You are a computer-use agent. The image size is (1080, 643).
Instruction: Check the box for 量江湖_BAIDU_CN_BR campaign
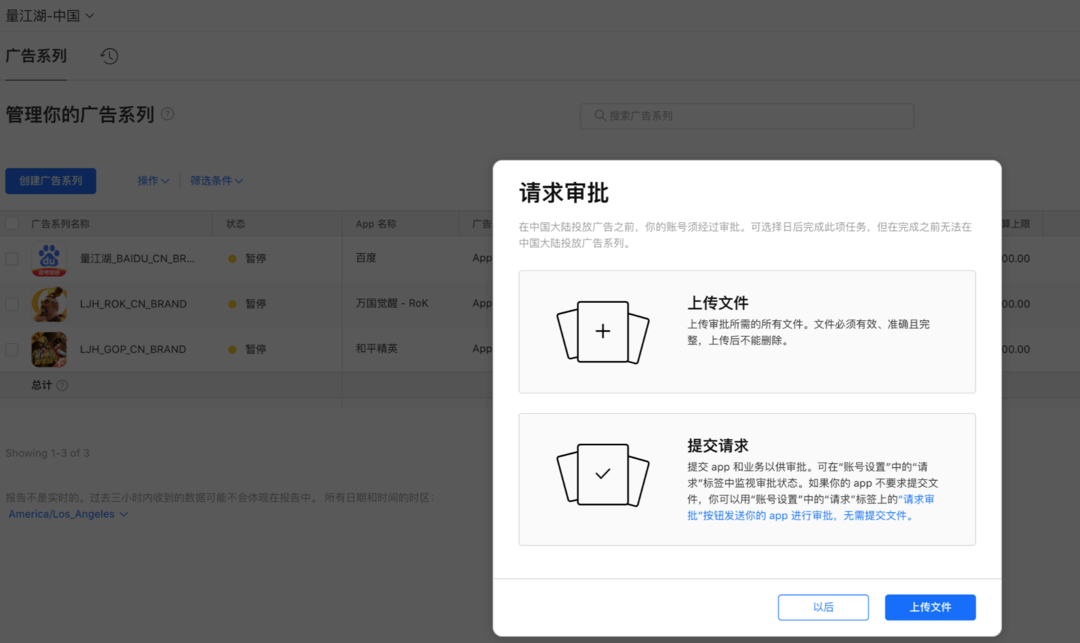pyautogui.click(x=14, y=258)
